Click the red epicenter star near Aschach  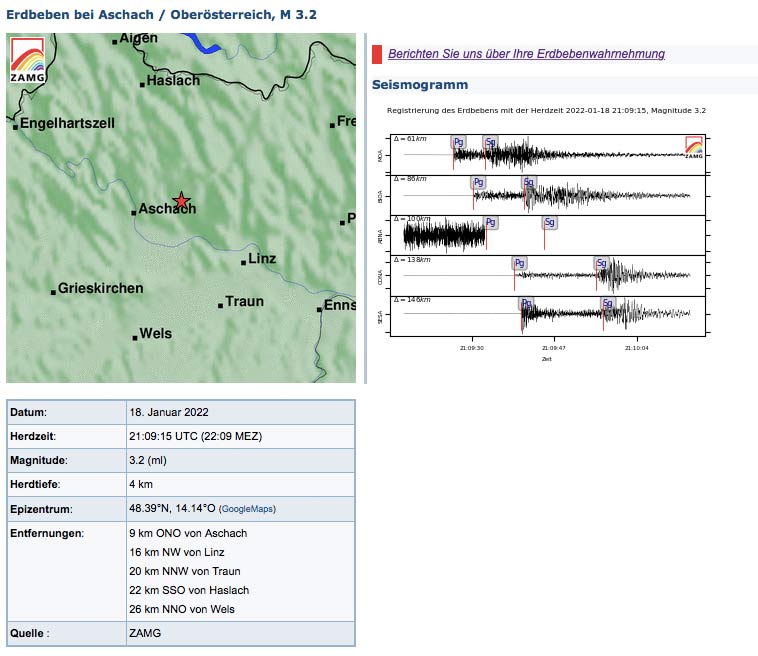click(x=181, y=201)
